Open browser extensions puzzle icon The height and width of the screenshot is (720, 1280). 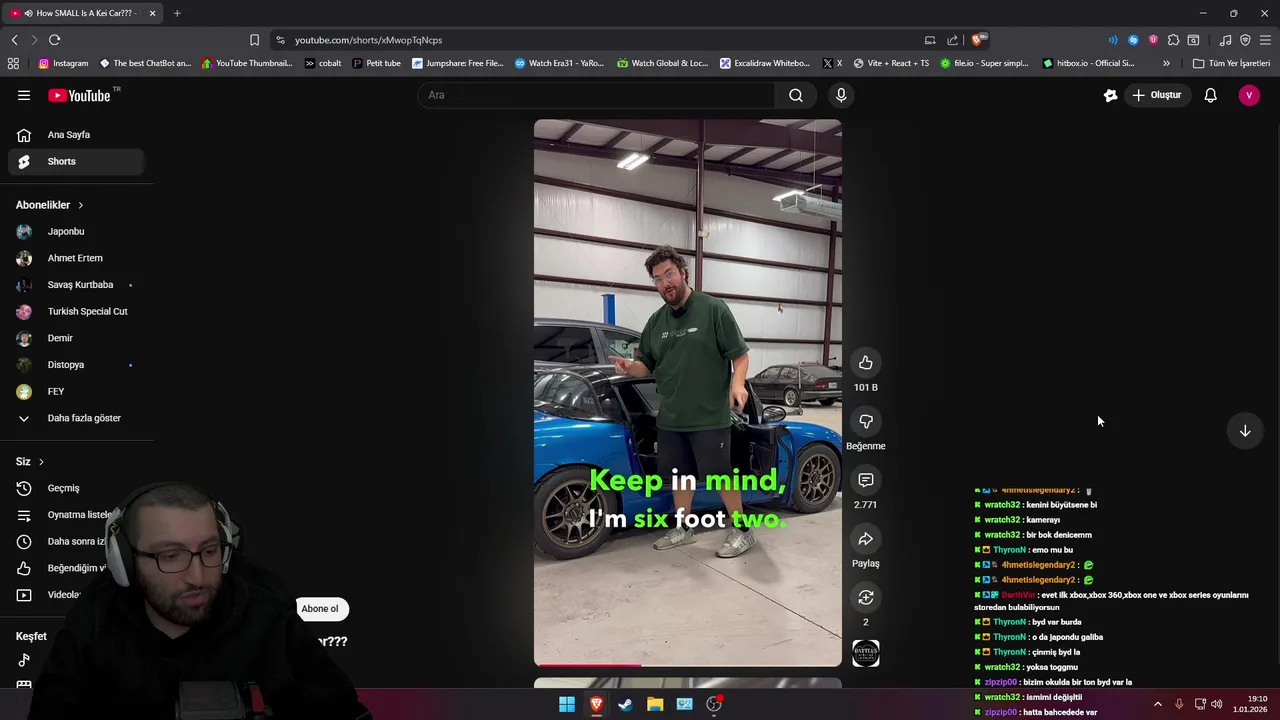pyautogui.click(x=1173, y=40)
